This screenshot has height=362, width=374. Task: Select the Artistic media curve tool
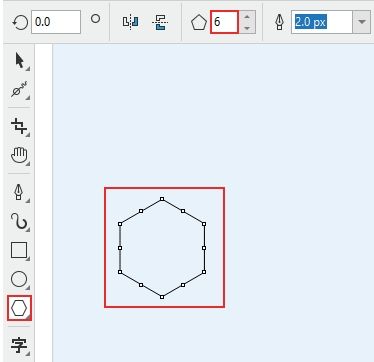coord(19,221)
